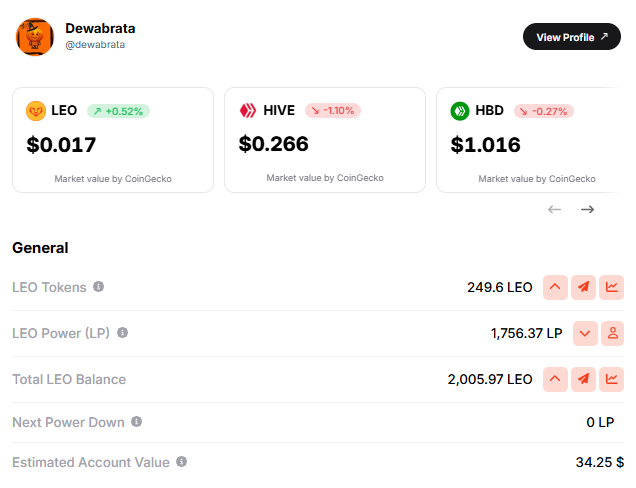Click the HBD price $1.016
The height and width of the screenshot is (488, 636).
pyautogui.click(x=485, y=145)
